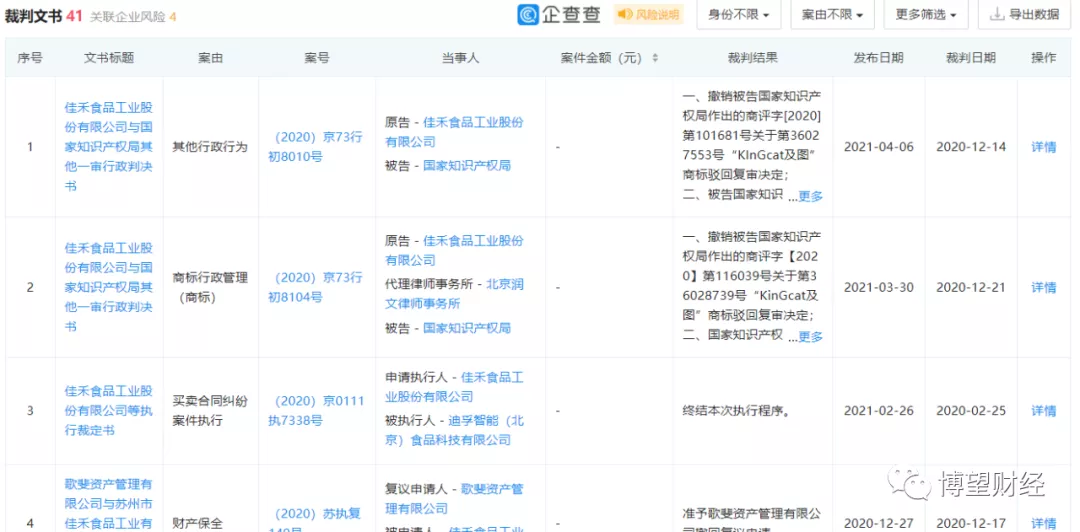Click 裁判日期 column header
The image size is (1080, 532).
pyautogui.click(x=970, y=59)
